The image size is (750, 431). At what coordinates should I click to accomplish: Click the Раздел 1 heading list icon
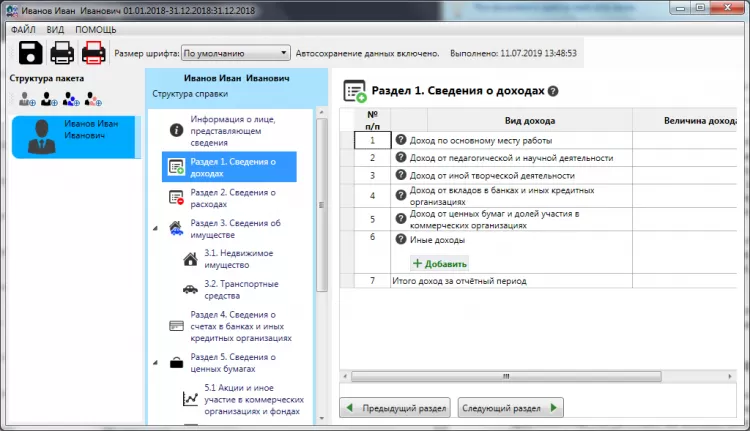[354, 91]
